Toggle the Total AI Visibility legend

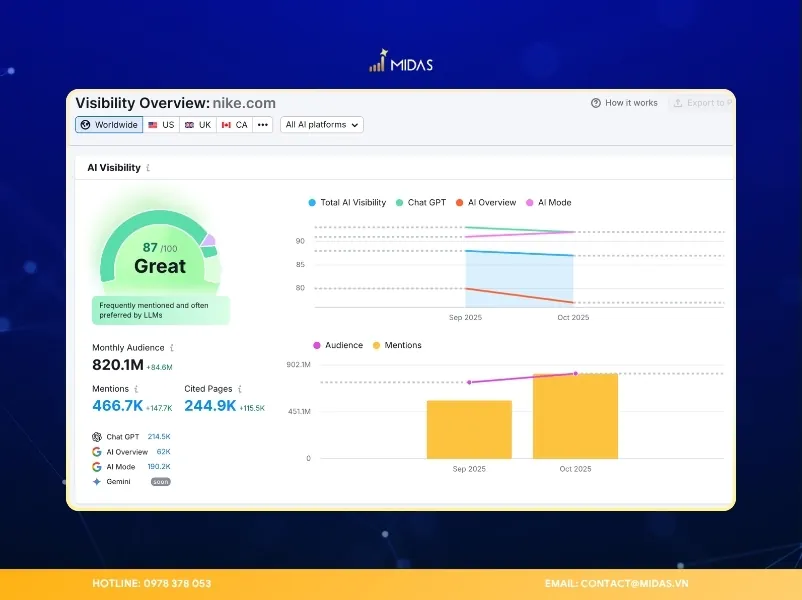[x=347, y=202]
